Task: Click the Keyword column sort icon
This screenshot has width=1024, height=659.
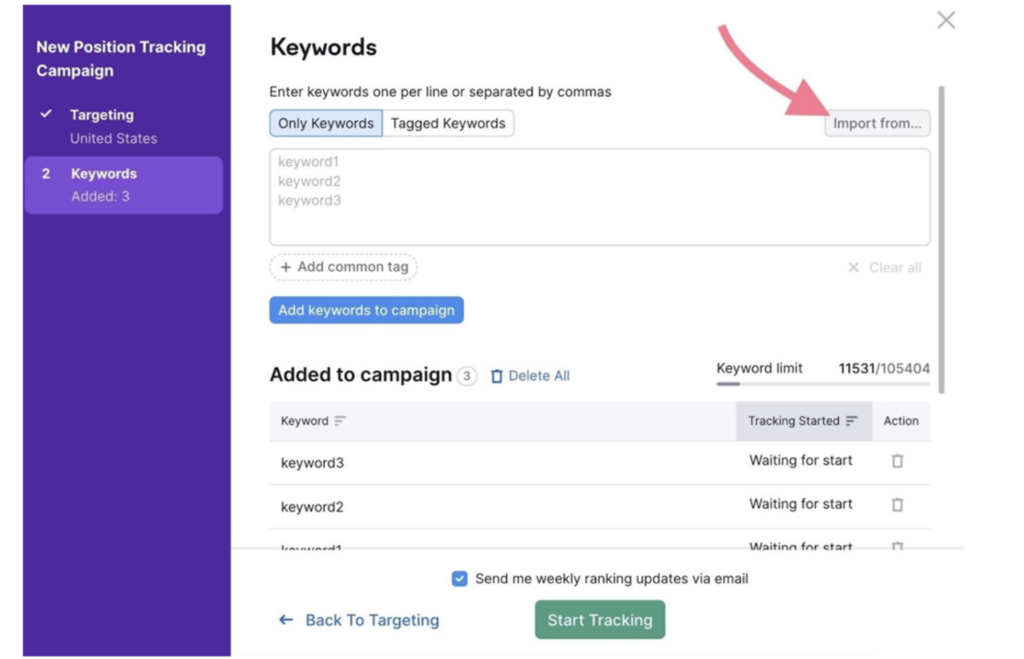Action: pyautogui.click(x=340, y=421)
